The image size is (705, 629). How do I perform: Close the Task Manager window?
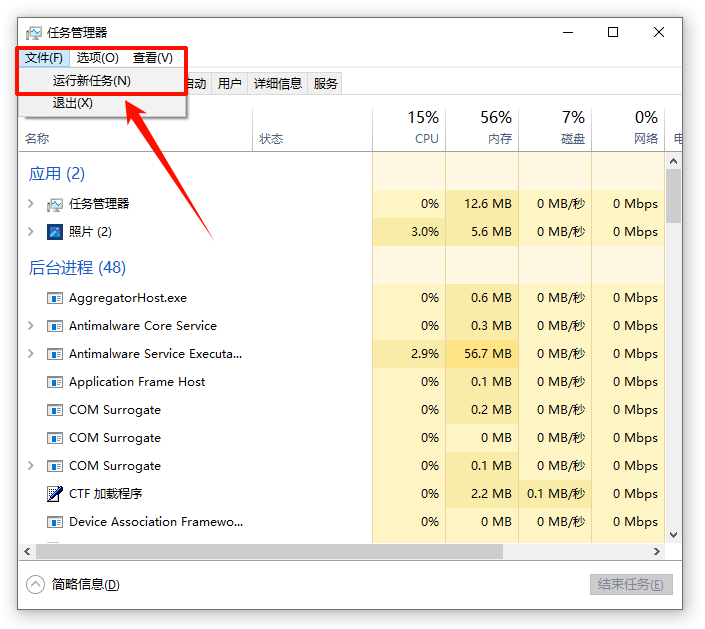[659, 32]
